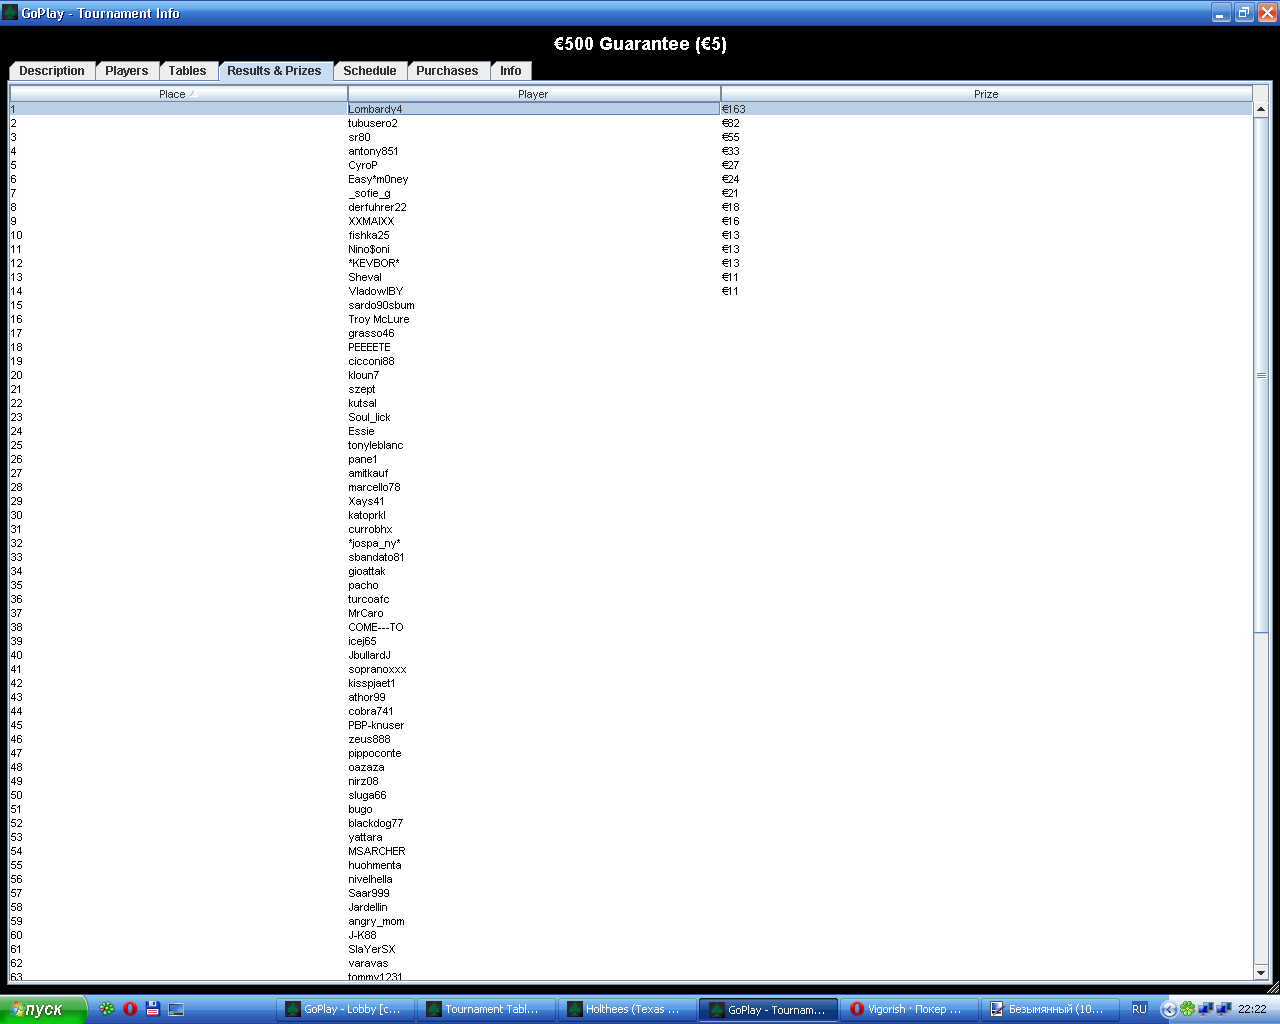Open the Purchases tab

[447, 71]
